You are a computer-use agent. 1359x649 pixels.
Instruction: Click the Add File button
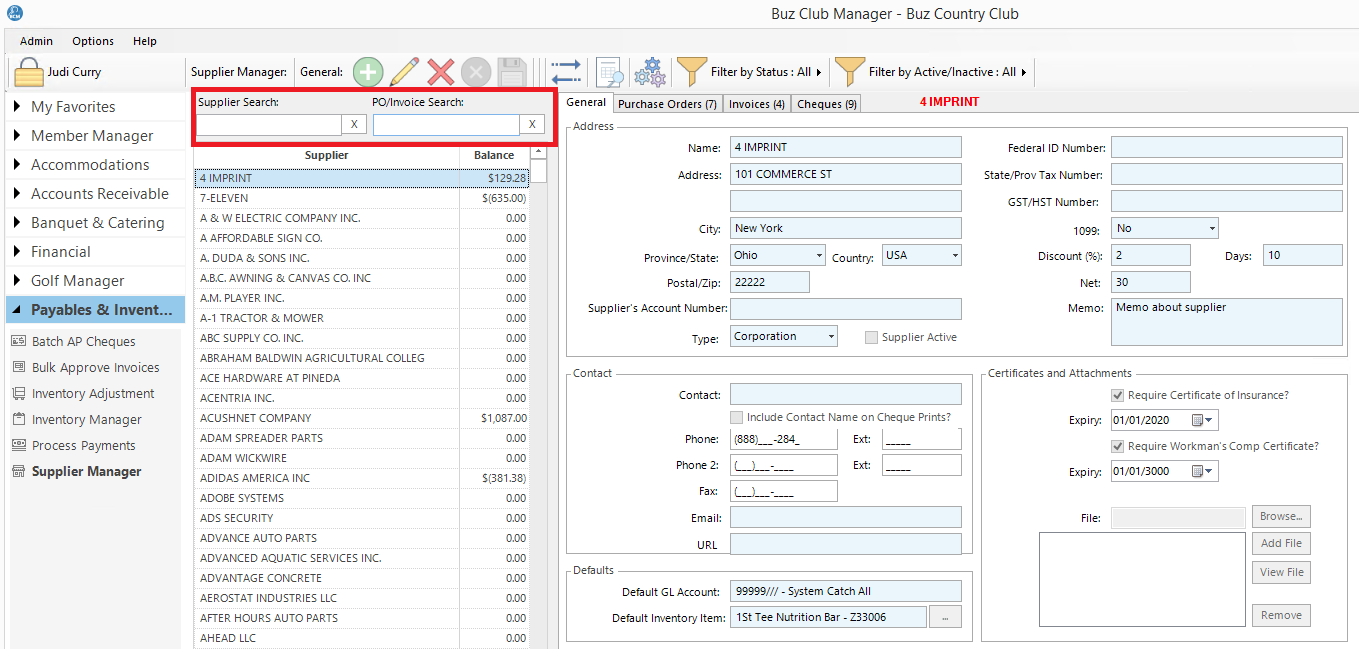[x=1280, y=544]
